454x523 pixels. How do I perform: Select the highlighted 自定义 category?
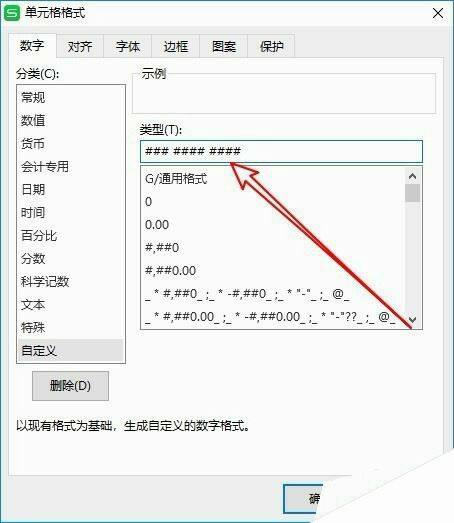(x=71, y=351)
